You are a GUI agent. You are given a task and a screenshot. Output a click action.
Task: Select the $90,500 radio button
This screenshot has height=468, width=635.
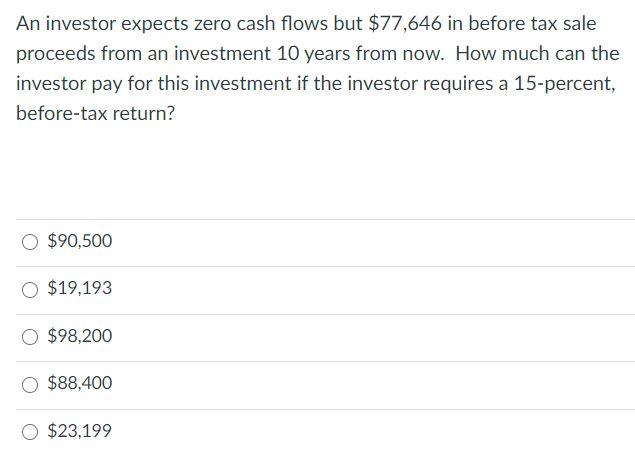point(30,242)
